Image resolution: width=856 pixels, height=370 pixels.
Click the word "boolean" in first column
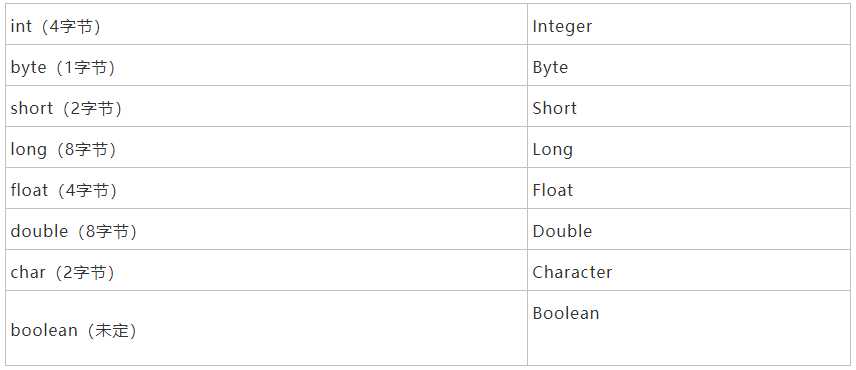(x=44, y=330)
